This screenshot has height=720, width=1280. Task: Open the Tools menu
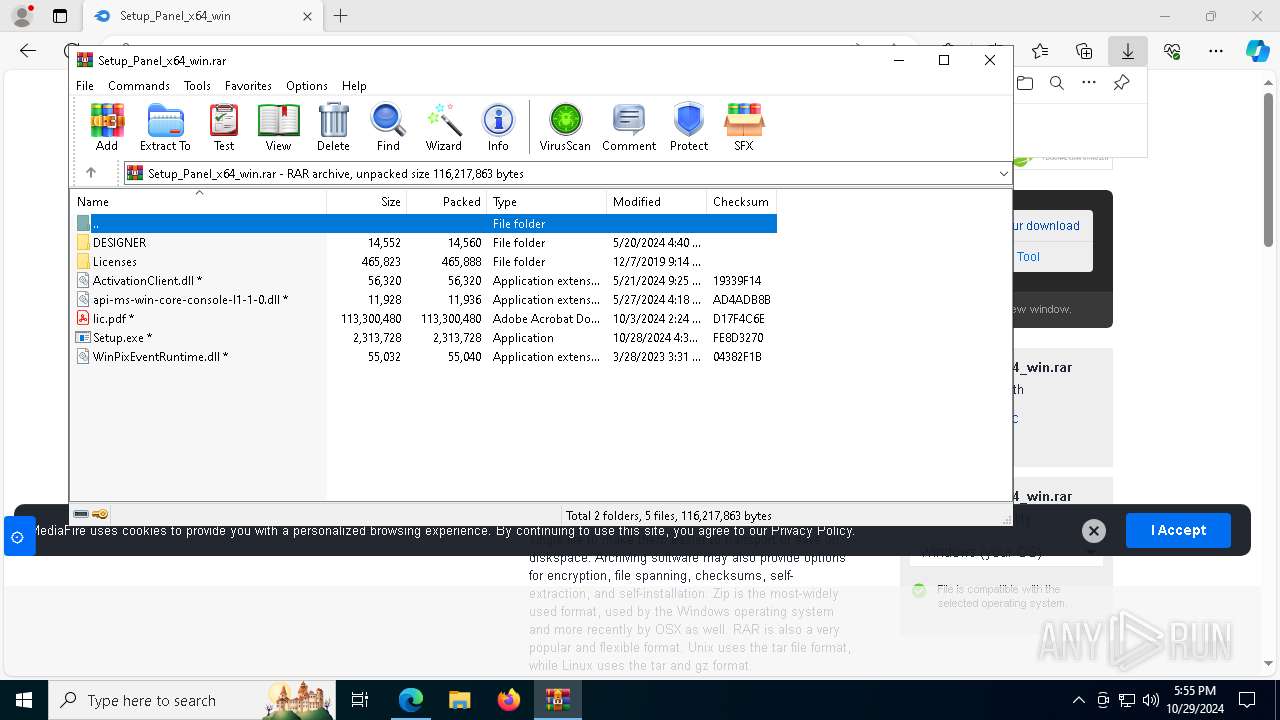[197, 86]
